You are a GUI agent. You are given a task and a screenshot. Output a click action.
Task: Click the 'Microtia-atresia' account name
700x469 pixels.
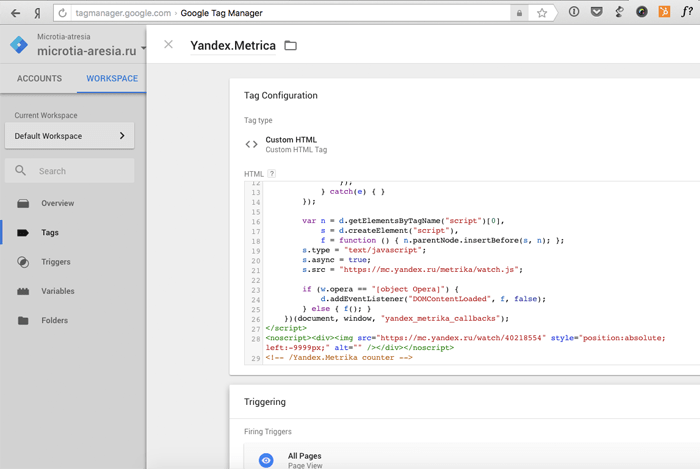64,37
